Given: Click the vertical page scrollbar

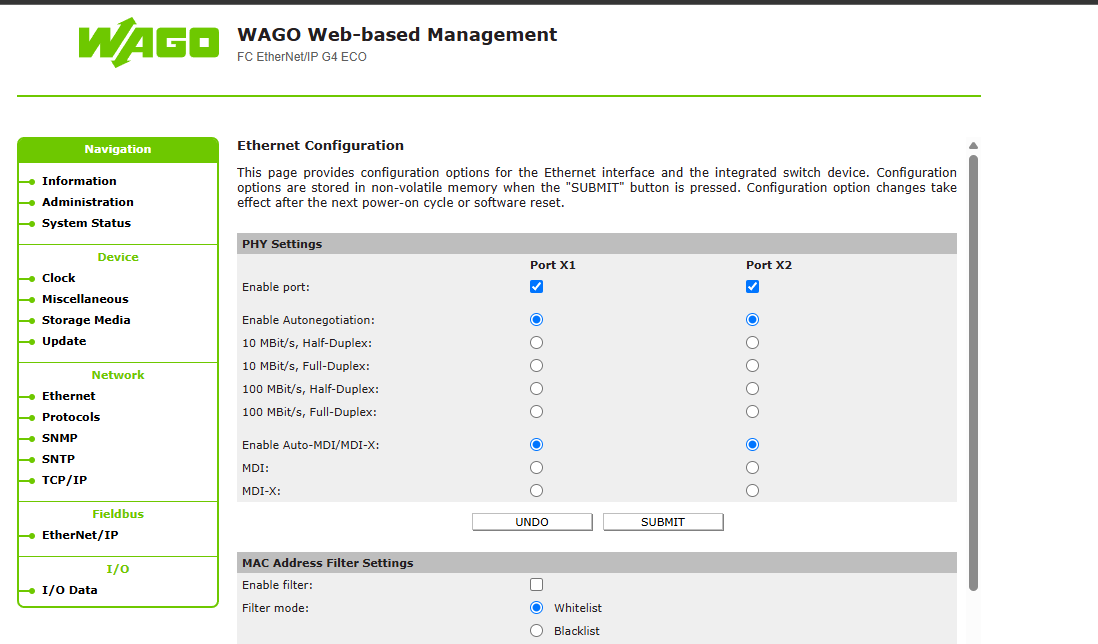Looking at the screenshot, I should tap(973, 370).
